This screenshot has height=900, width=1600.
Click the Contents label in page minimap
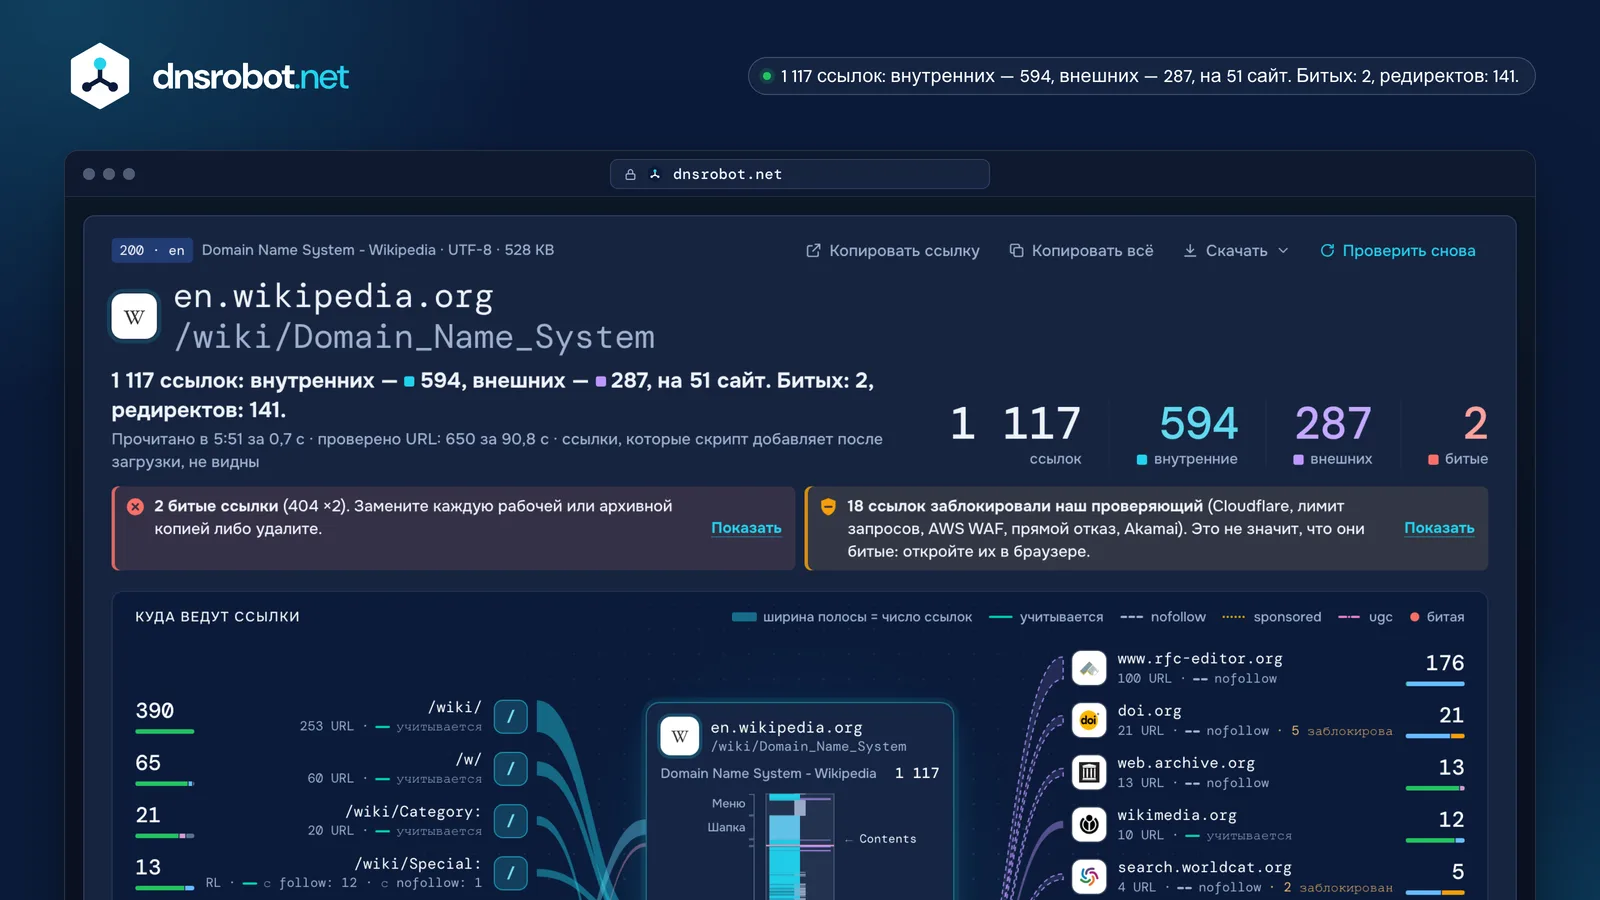(888, 839)
